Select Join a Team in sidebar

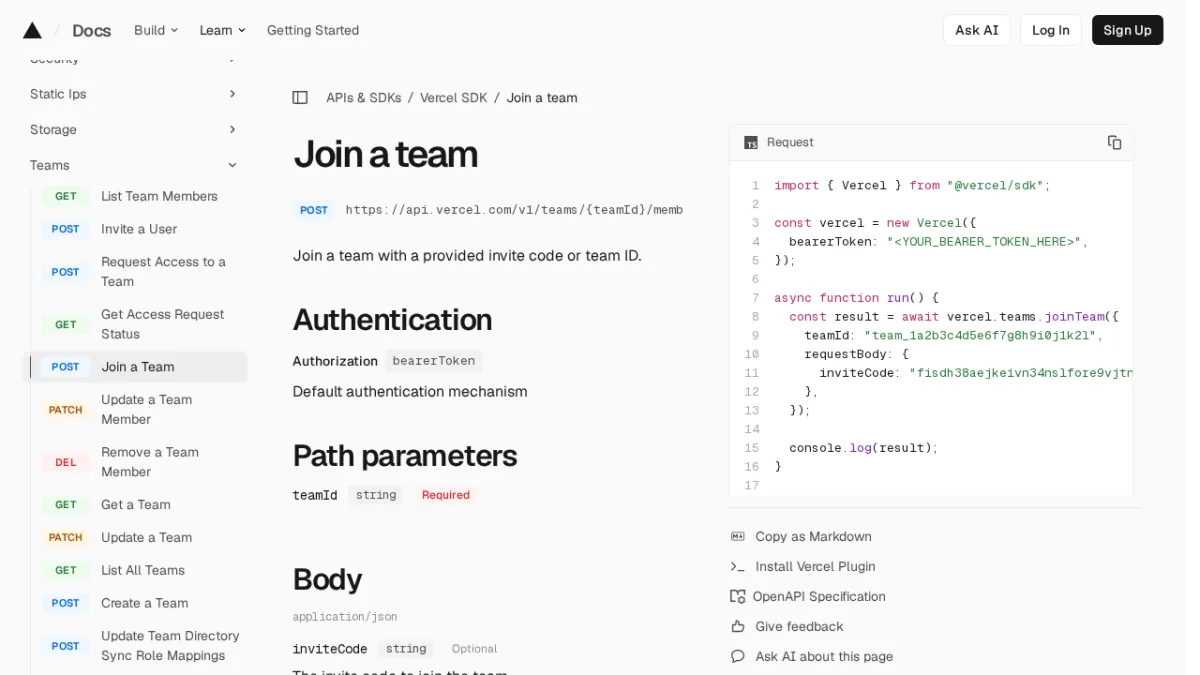(135, 367)
